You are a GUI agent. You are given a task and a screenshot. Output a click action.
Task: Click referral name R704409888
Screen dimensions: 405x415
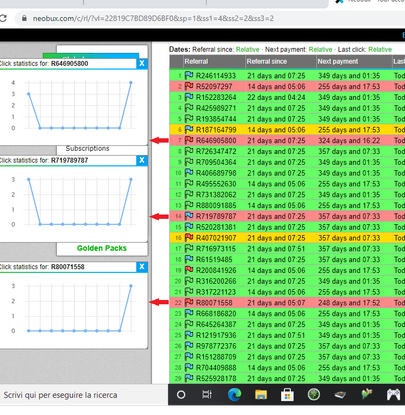216,367
